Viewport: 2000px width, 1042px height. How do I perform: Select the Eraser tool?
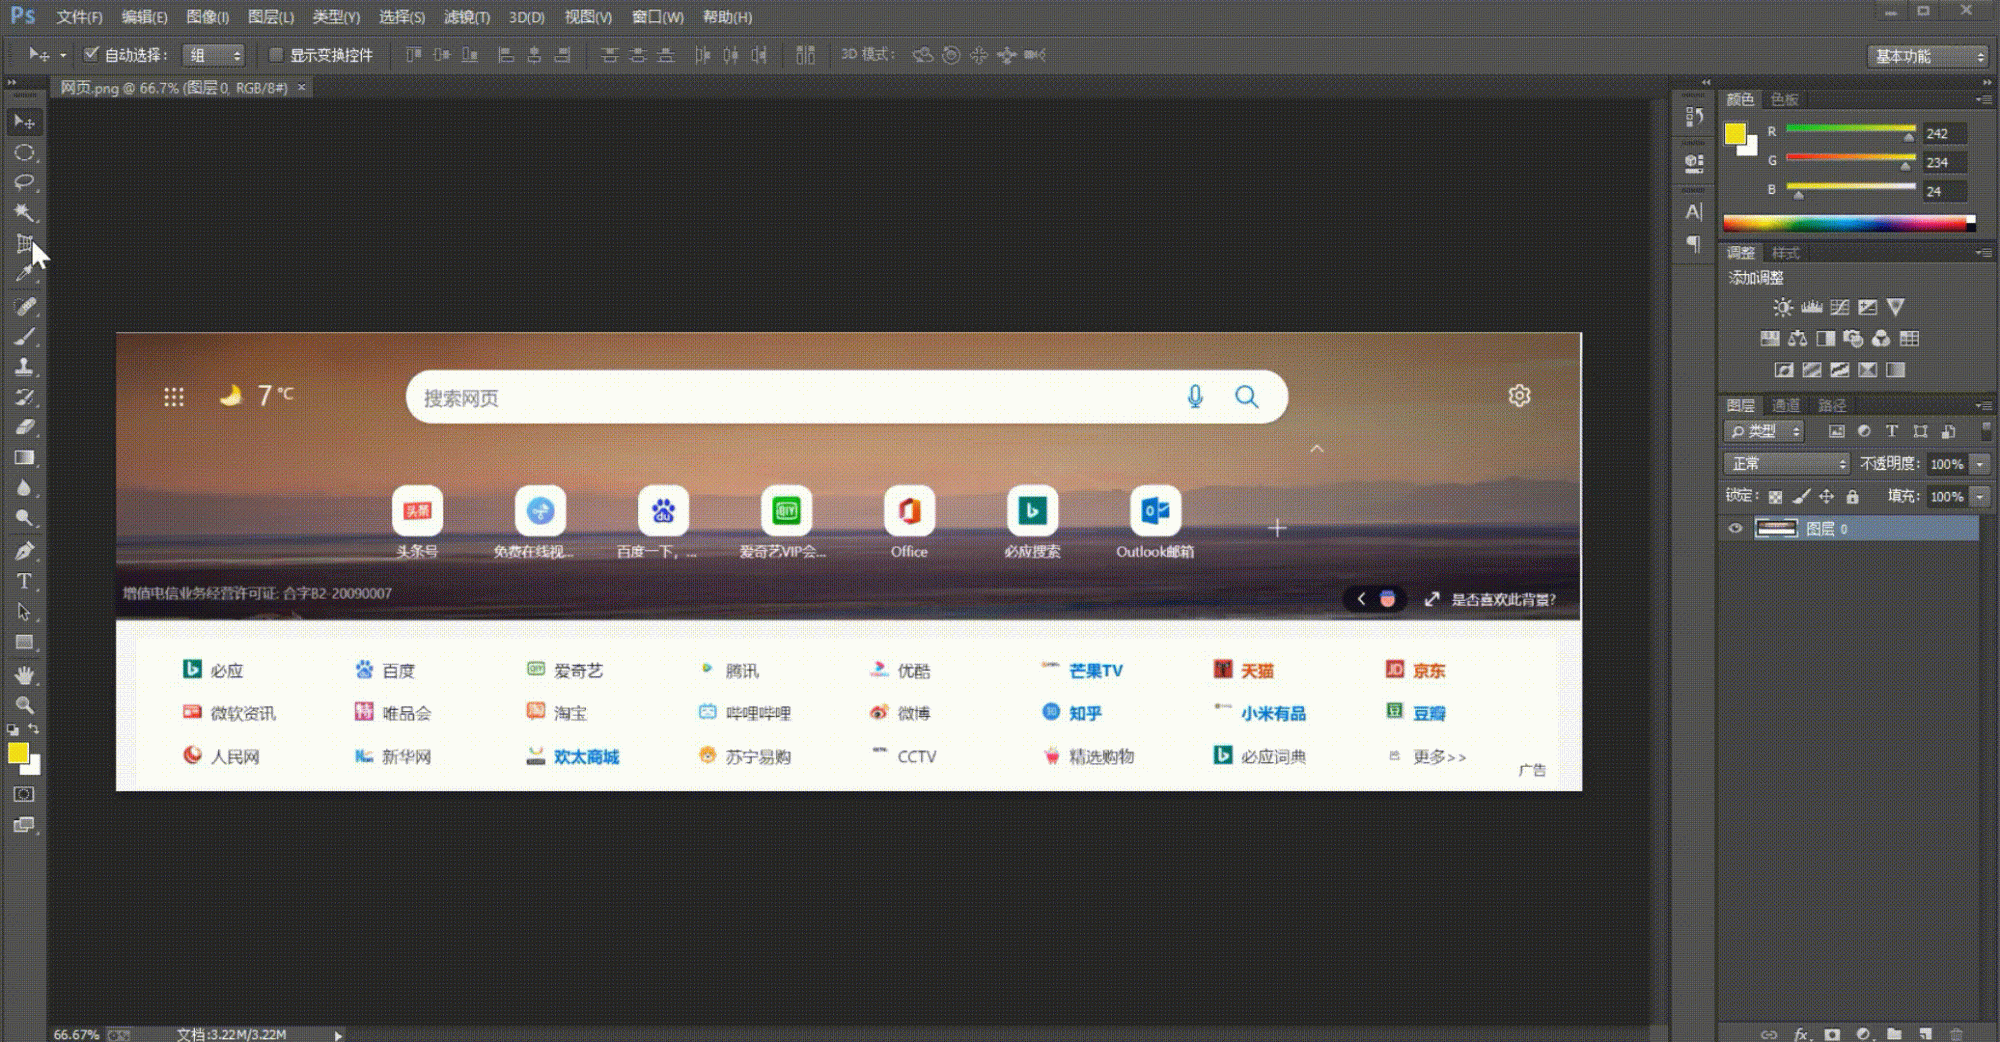(x=24, y=427)
